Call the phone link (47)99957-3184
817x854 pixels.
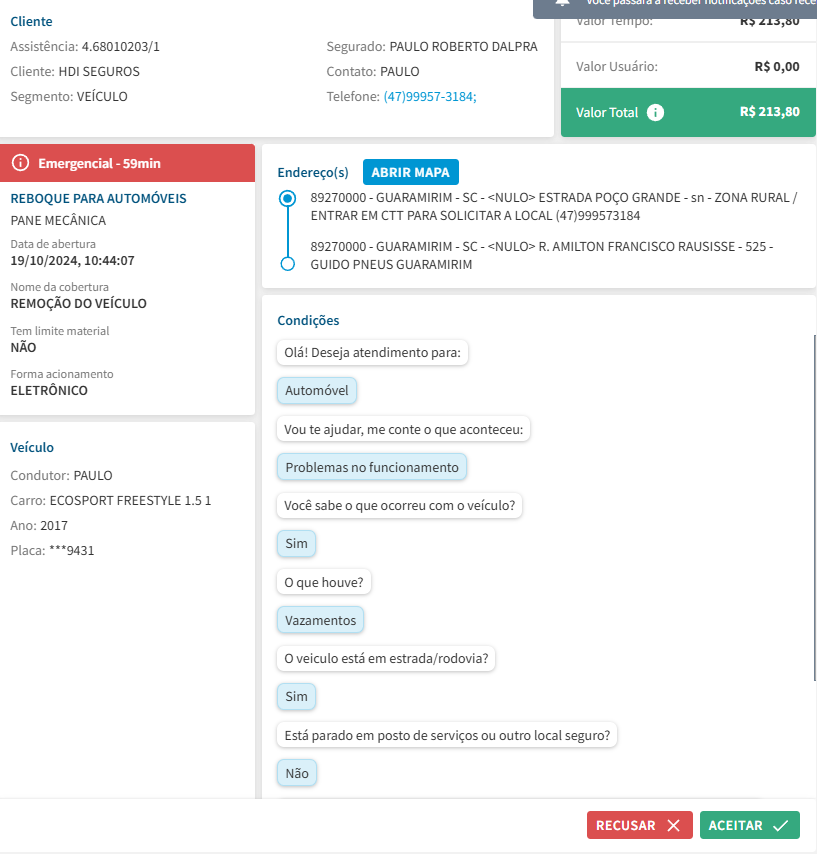click(430, 96)
